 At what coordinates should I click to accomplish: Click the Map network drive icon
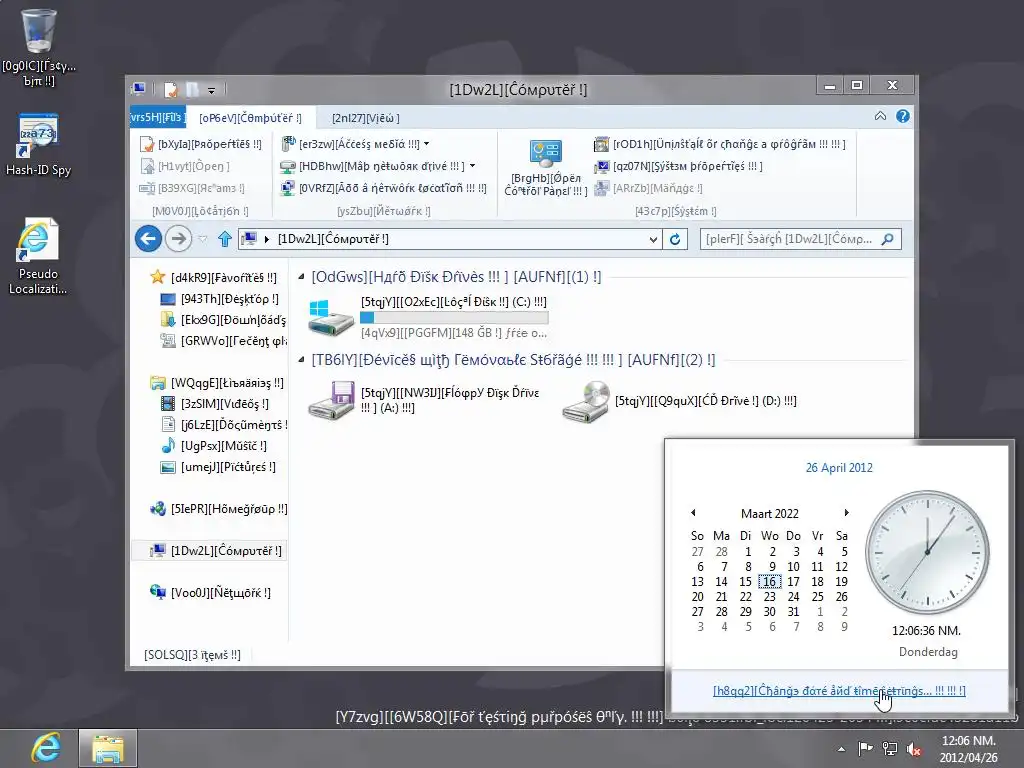(x=287, y=167)
